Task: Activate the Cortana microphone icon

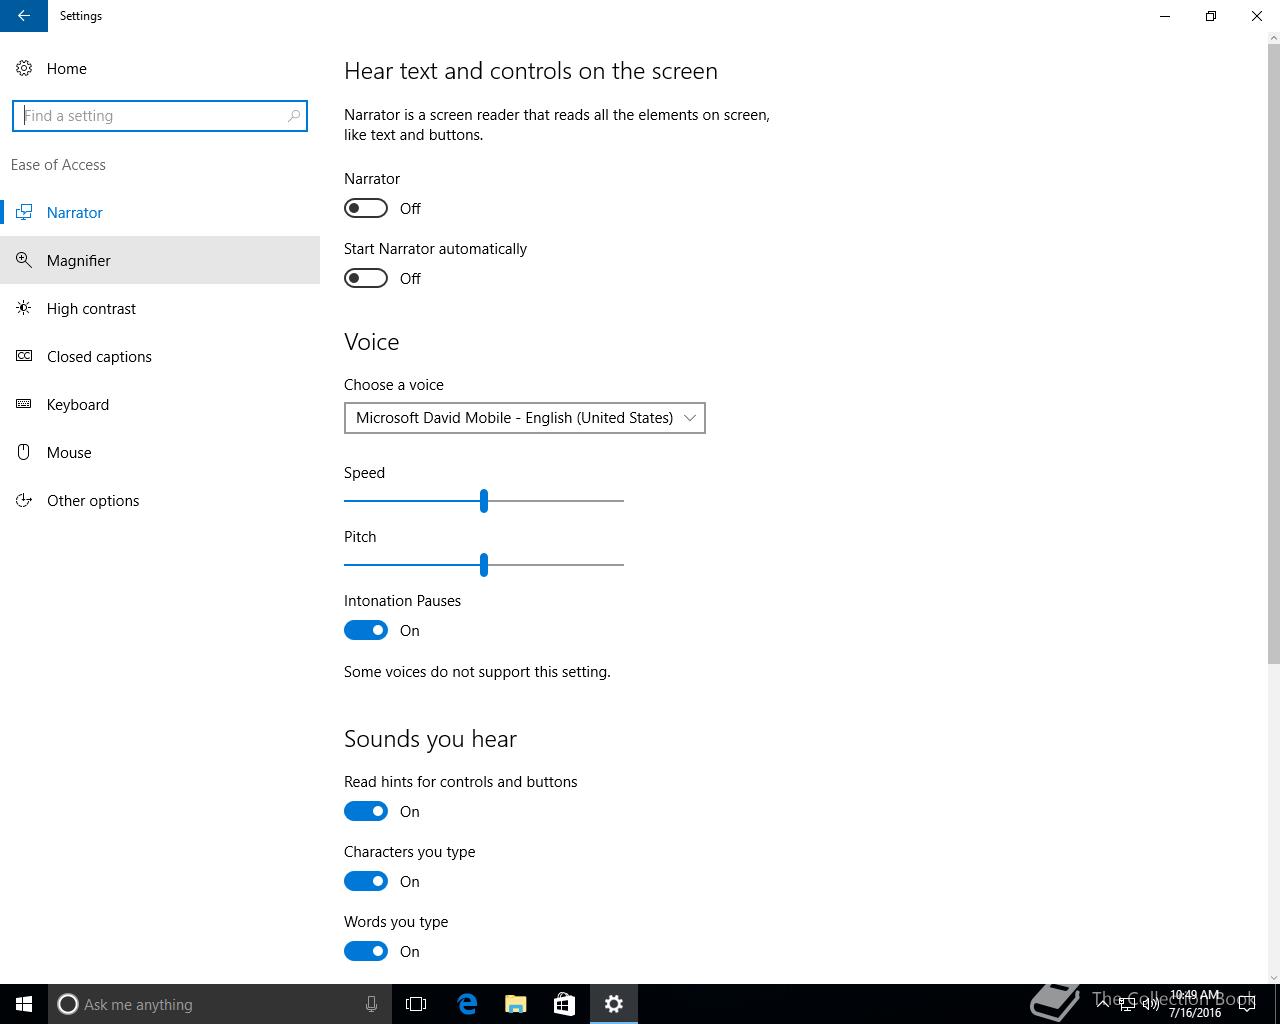Action: pyautogui.click(x=371, y=1004)
